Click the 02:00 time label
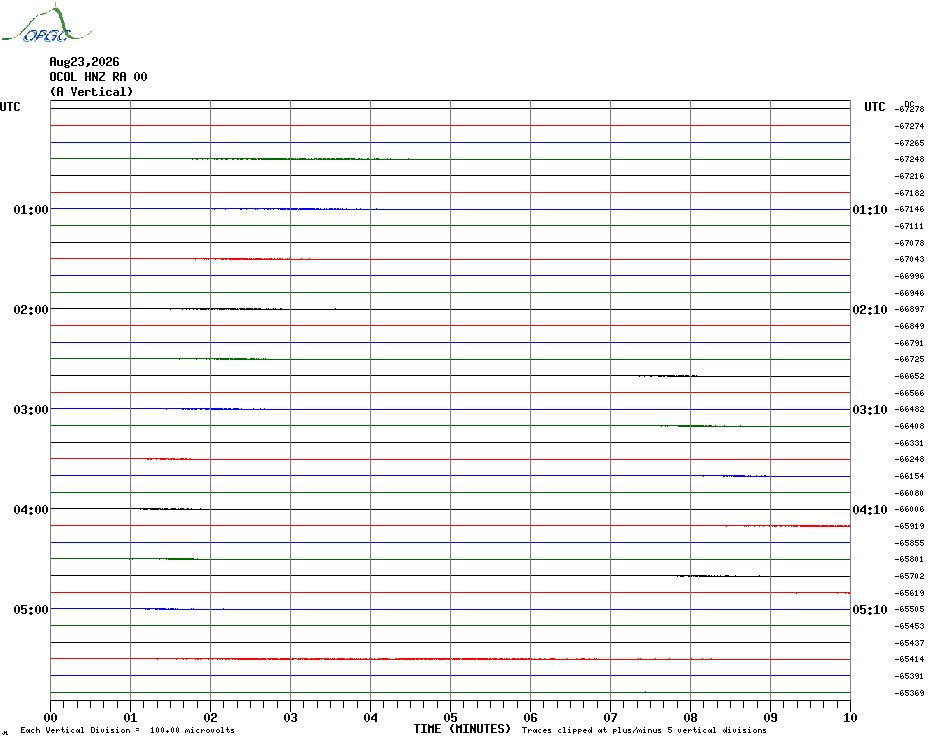Viewport: 930px width, 744px height. click(31, 310)
